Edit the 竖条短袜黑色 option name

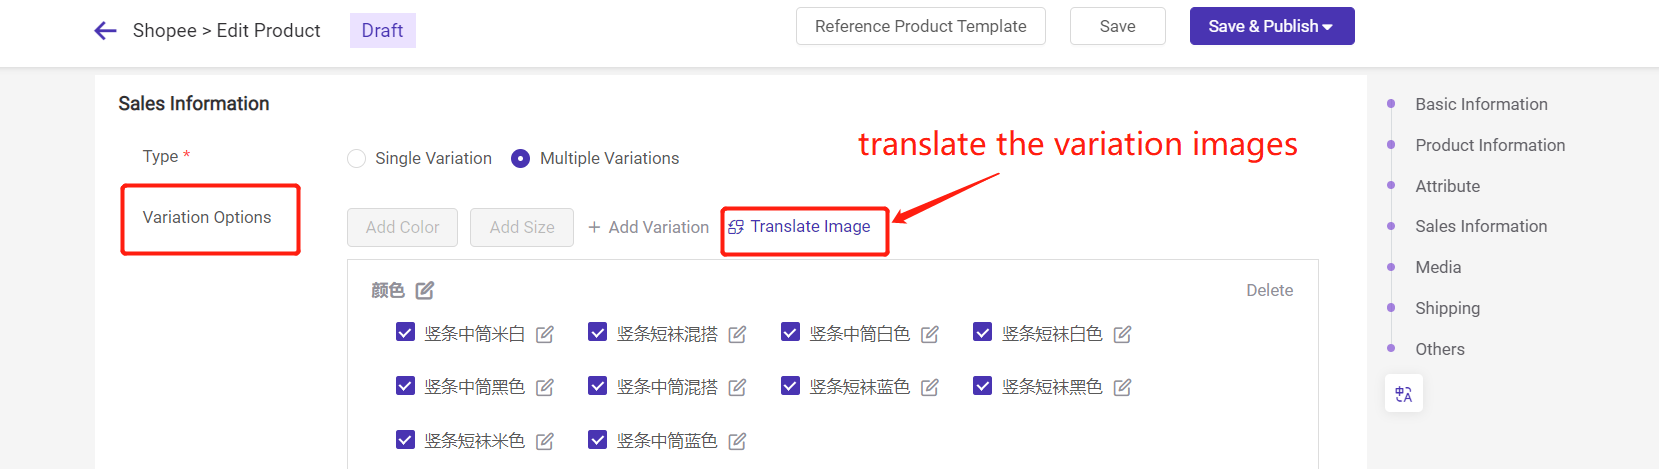click(1122, 387)
